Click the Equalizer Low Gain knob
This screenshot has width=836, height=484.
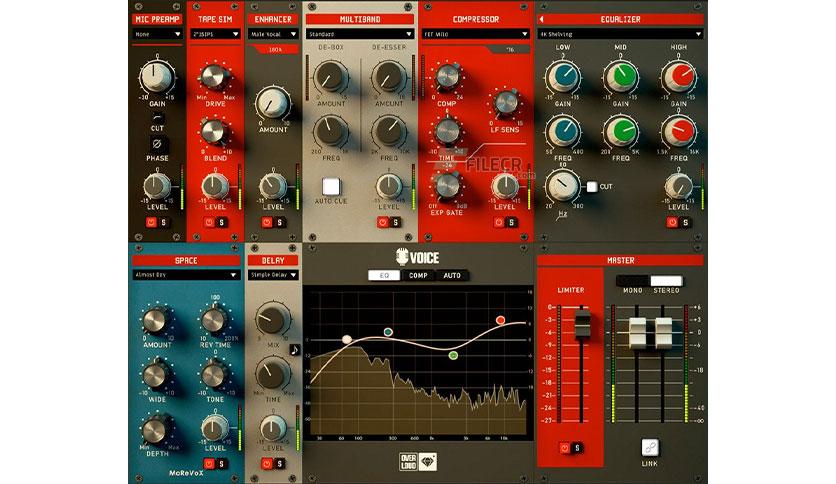point(562,77)
